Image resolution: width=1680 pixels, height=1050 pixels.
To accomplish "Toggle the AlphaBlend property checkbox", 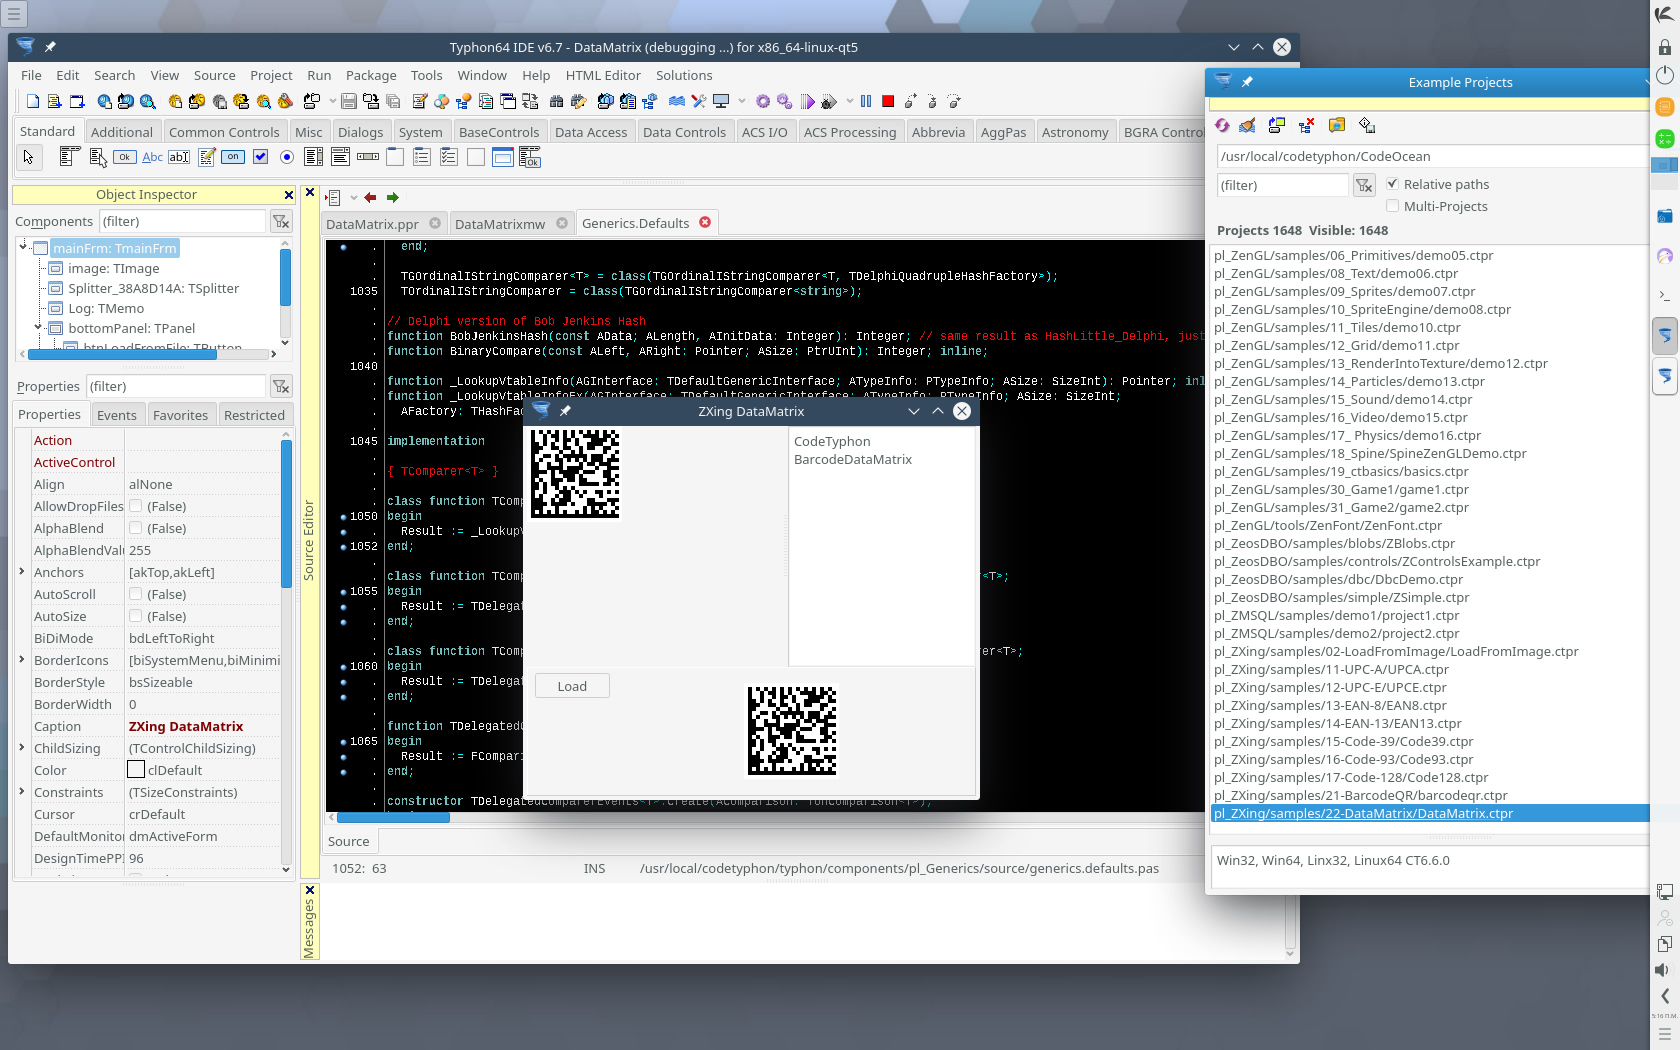I will click(136, 528).
